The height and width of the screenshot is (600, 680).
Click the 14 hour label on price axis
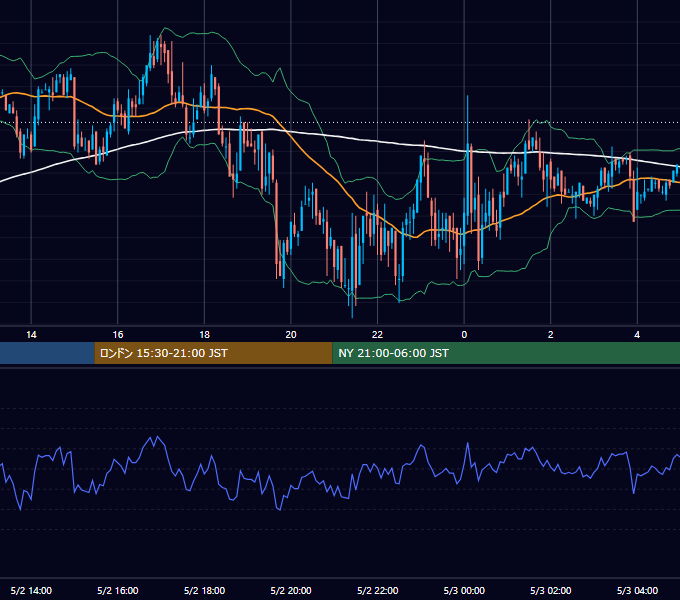31,335
